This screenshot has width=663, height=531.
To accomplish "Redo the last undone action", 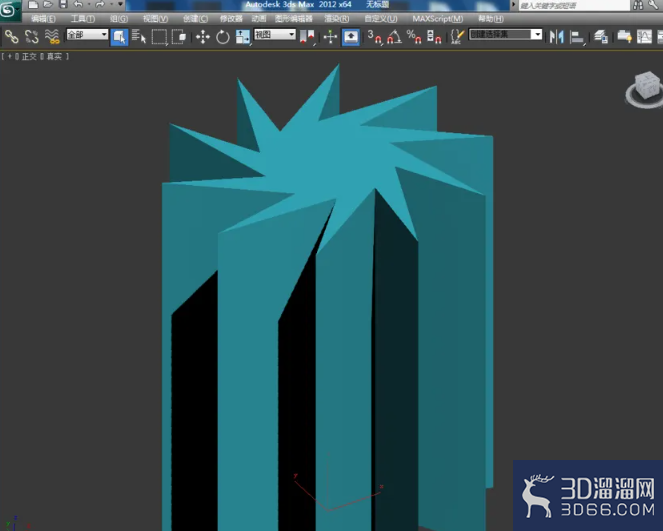I will click(x=100, y=5).
